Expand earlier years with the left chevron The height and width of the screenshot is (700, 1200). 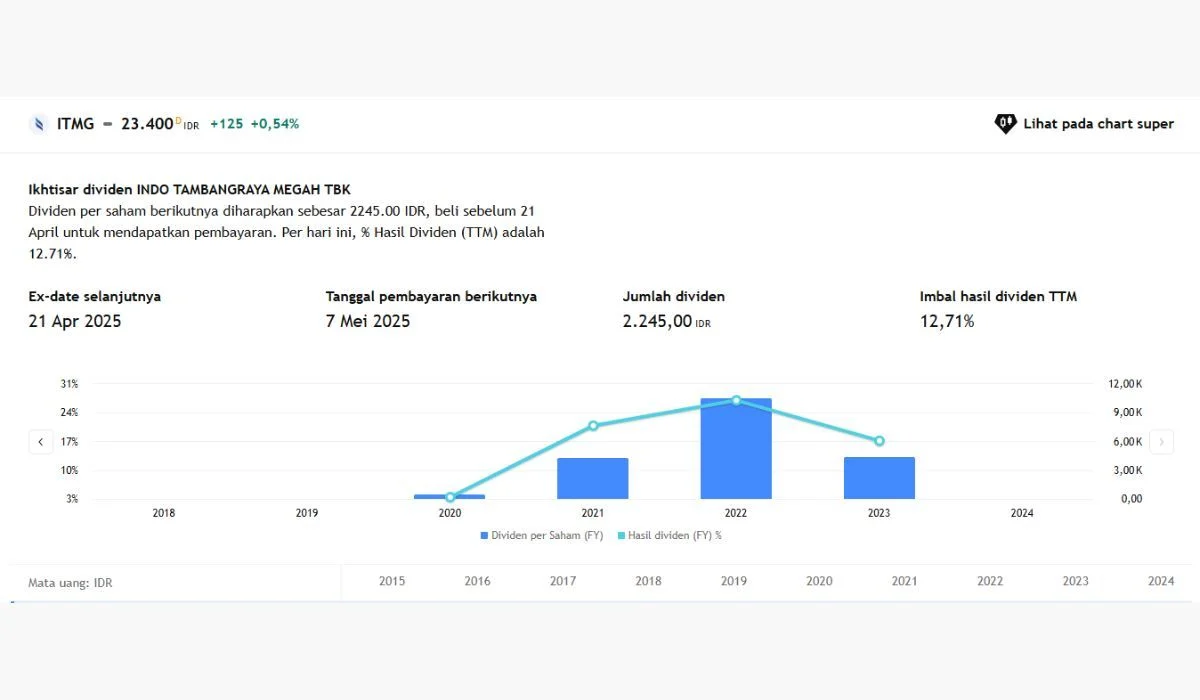[x=40, y=441]
